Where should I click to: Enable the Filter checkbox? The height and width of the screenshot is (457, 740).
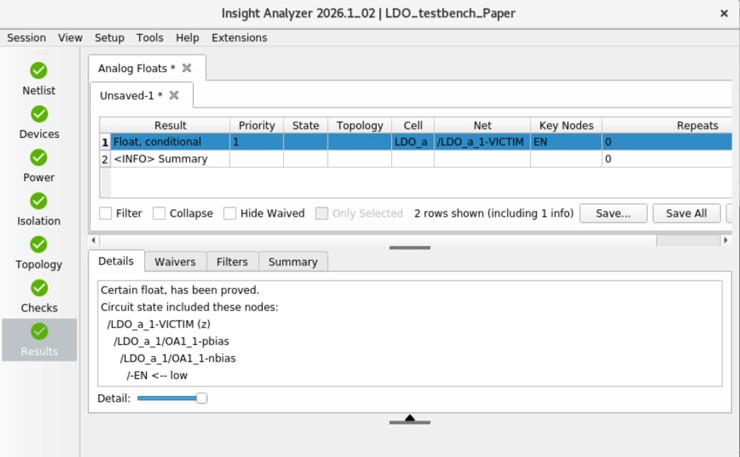(106, 213)
